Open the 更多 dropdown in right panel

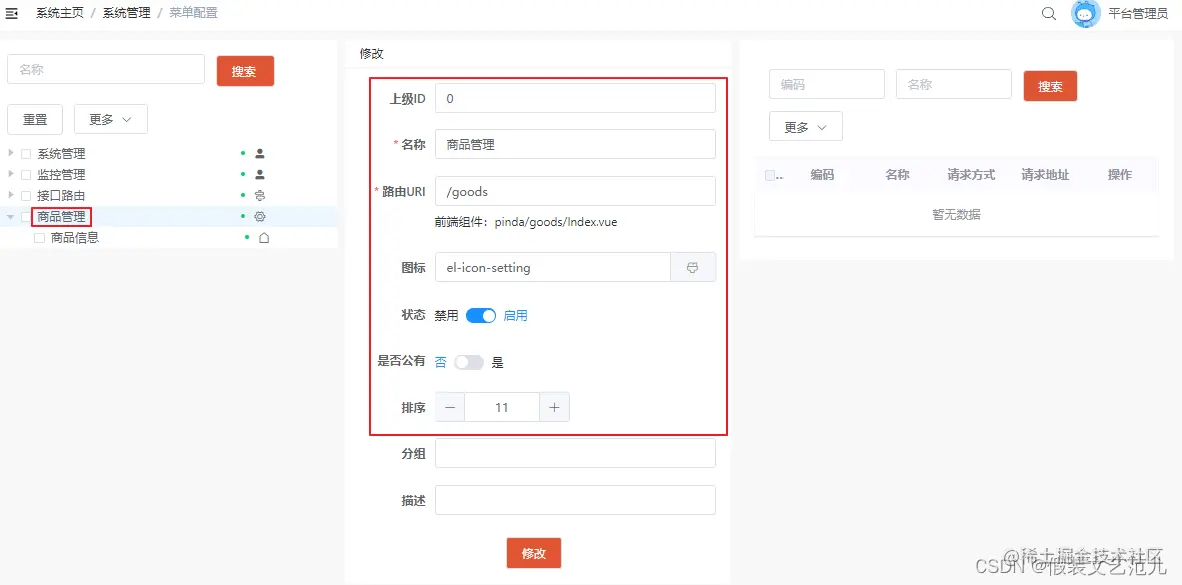(x=805, y=125)
